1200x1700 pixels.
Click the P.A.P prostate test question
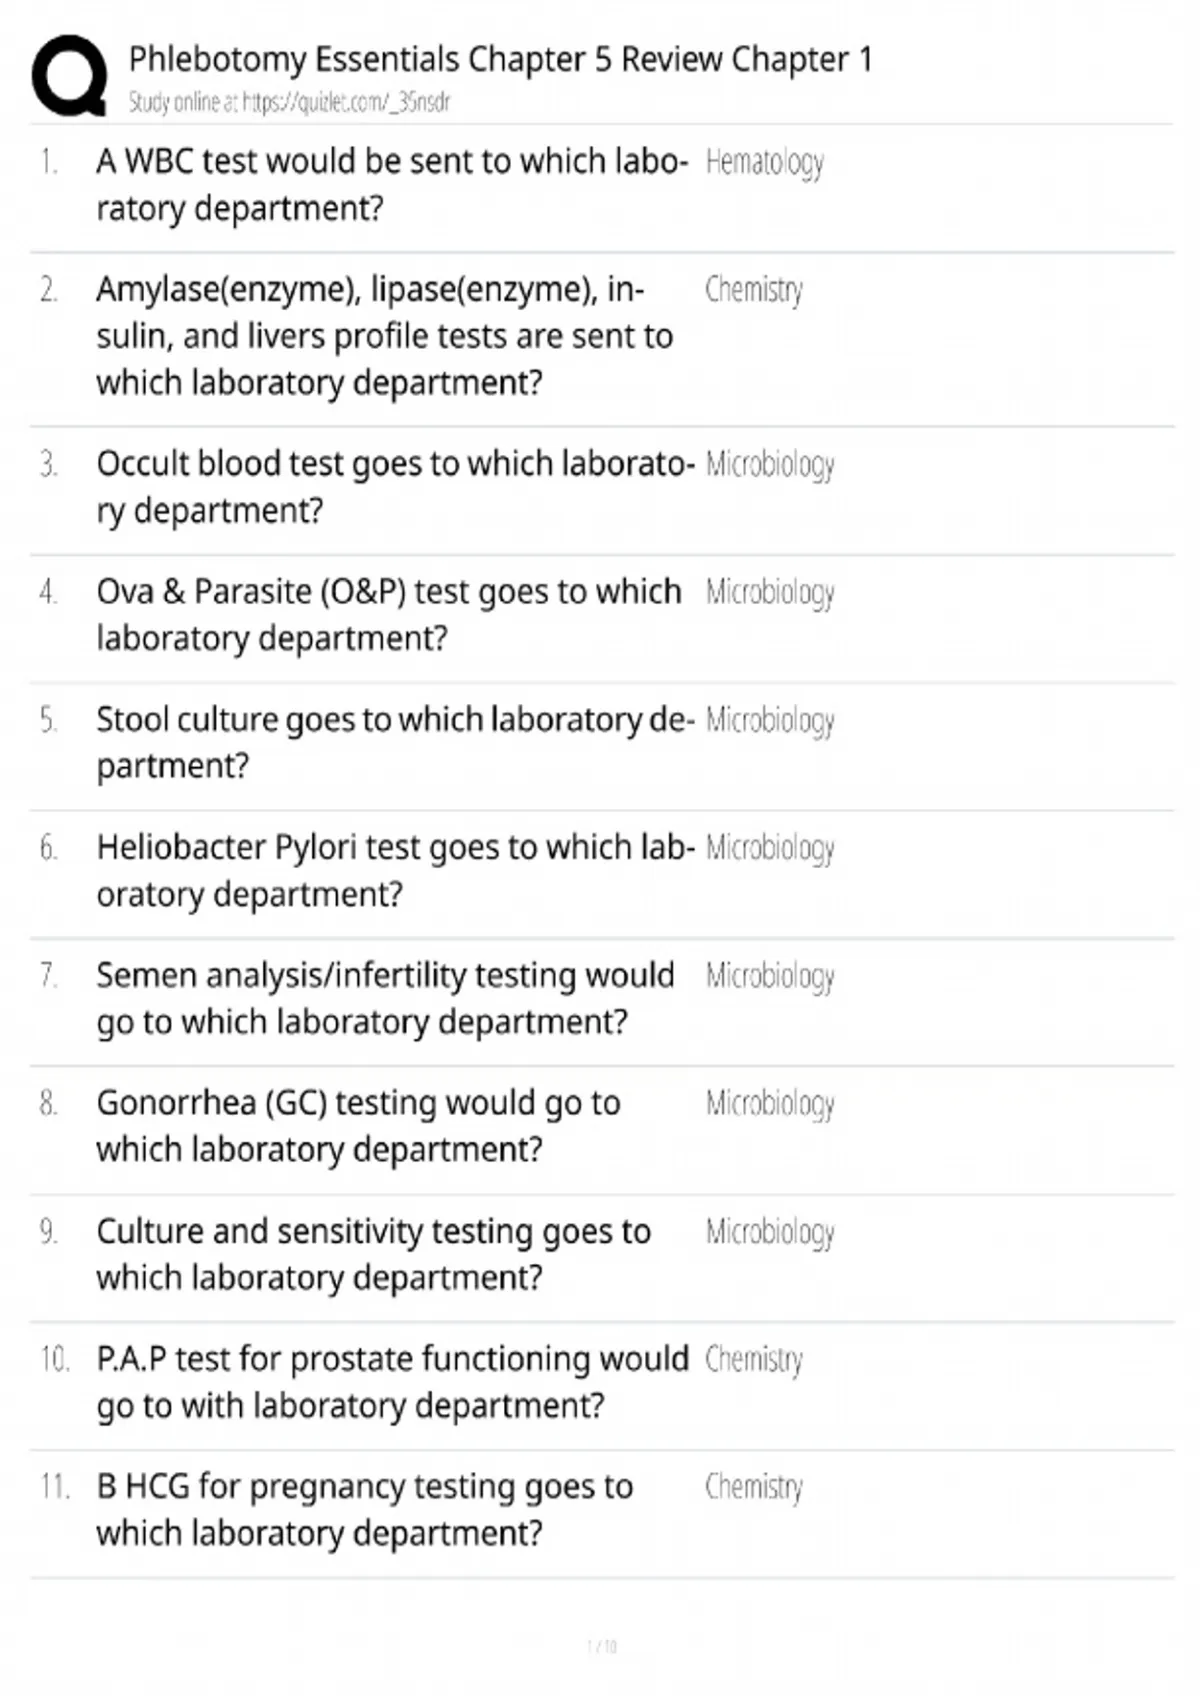click(392, 1382)
